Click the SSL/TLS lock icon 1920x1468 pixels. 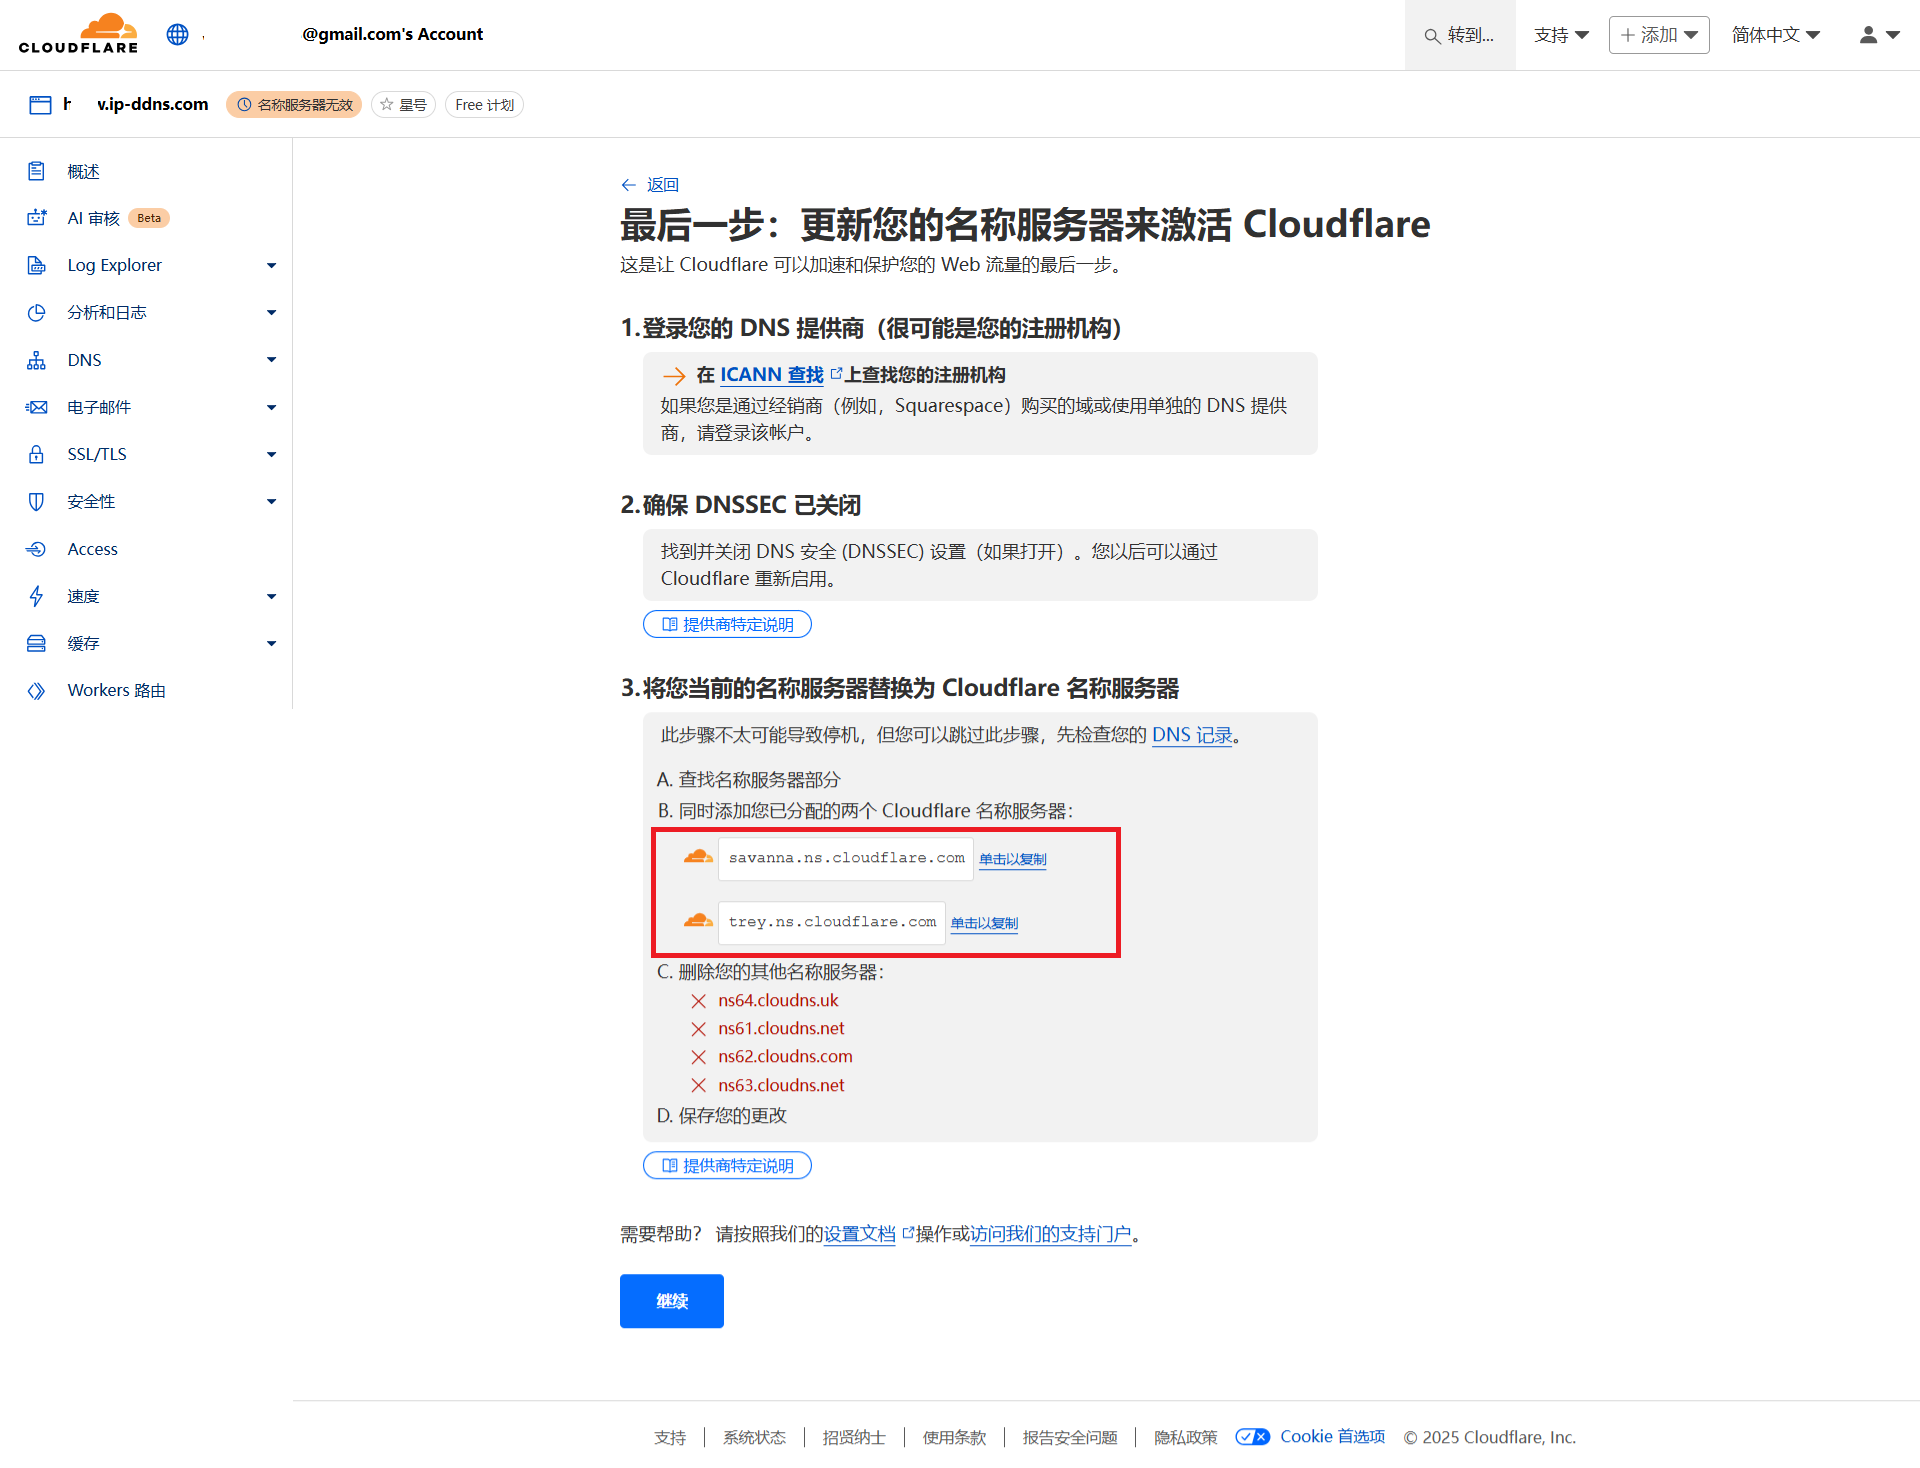click(x=37, y=454)
